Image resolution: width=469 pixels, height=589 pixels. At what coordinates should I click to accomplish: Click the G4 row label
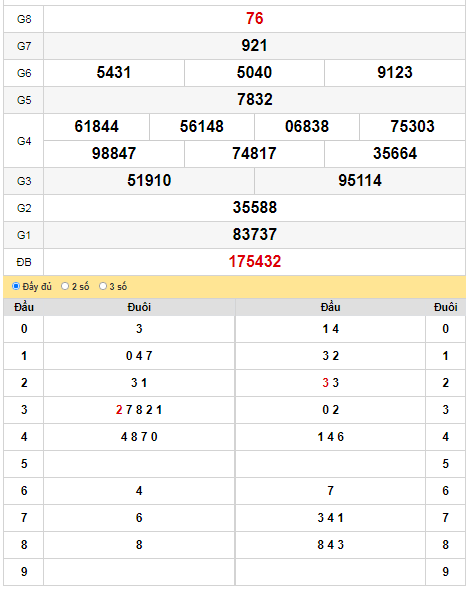point(24,141)
